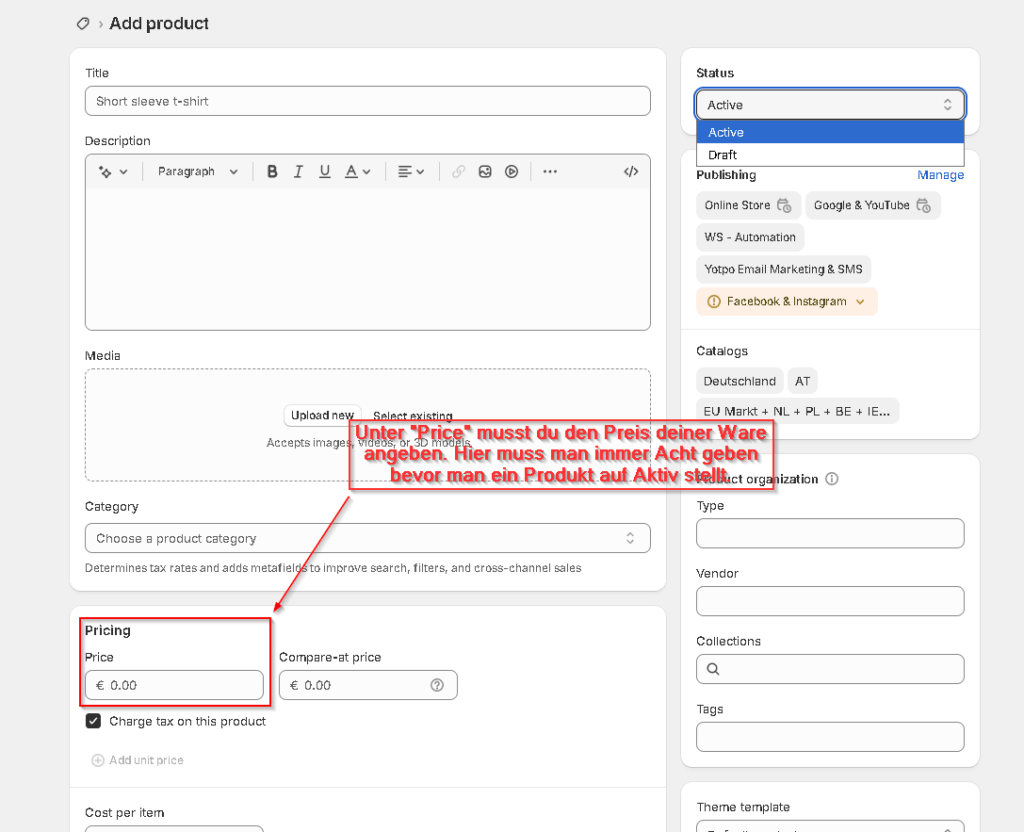This screenshot has height=832, width=1024.
Task: Click the Add unit price plus icon
Action: [x=98, y=760]
